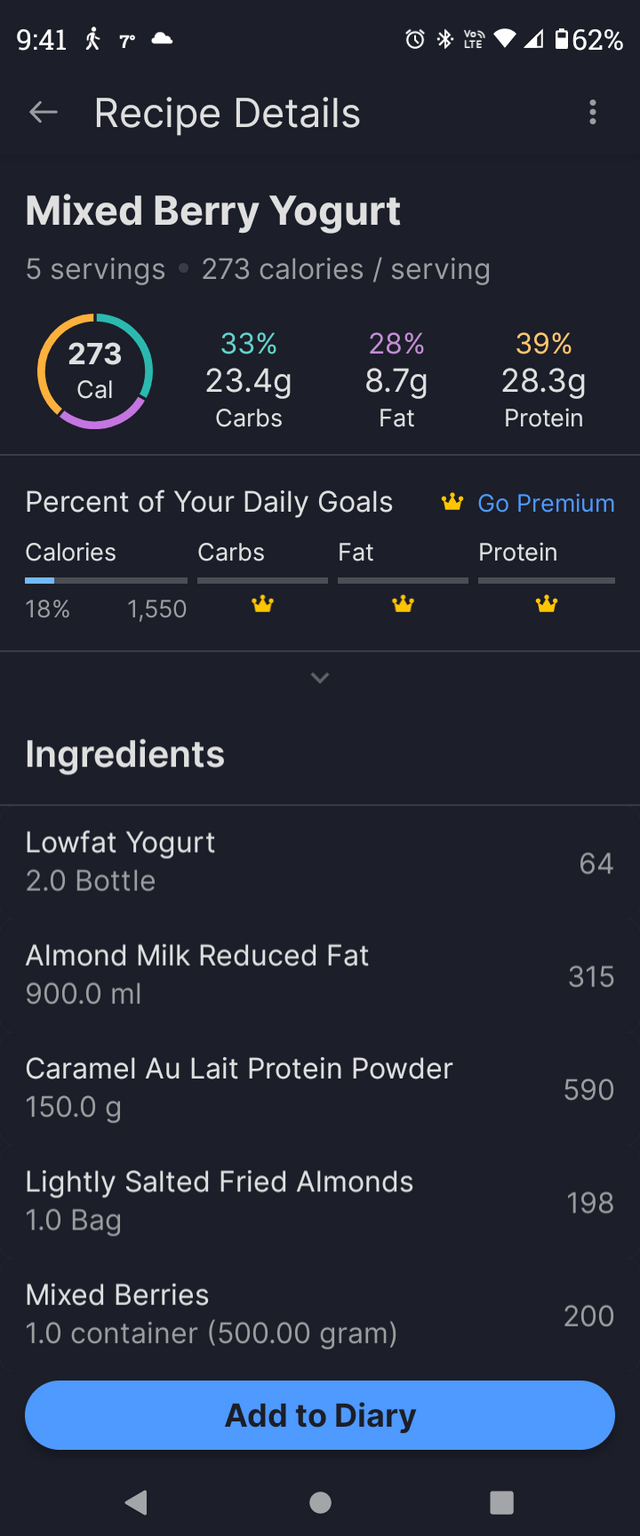Image resolution: width=640 pixels, height=1536 pixels.
Task: Select Caramel Au Lait Protein Powder
Action: click(x=320, y=1088)
